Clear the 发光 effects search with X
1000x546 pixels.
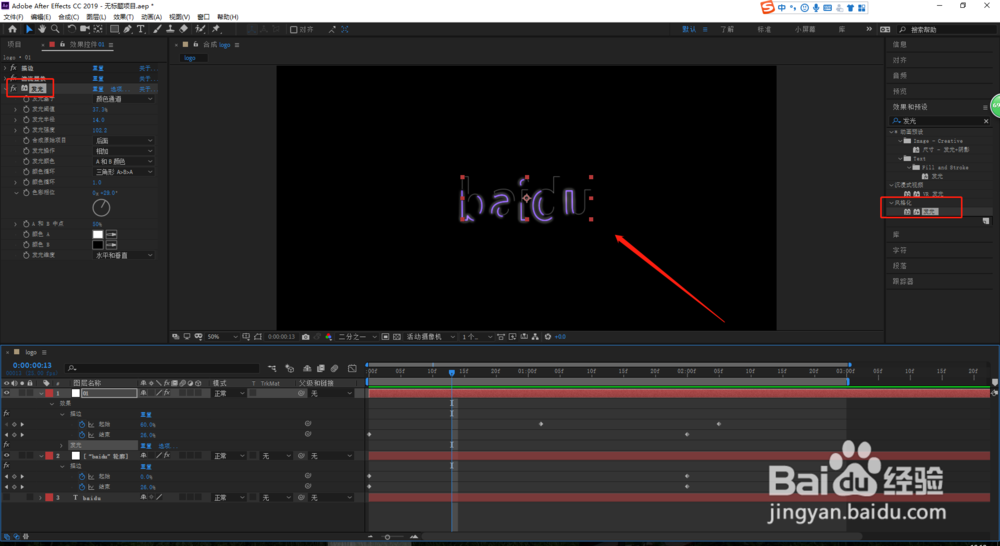tap(986, 121)
